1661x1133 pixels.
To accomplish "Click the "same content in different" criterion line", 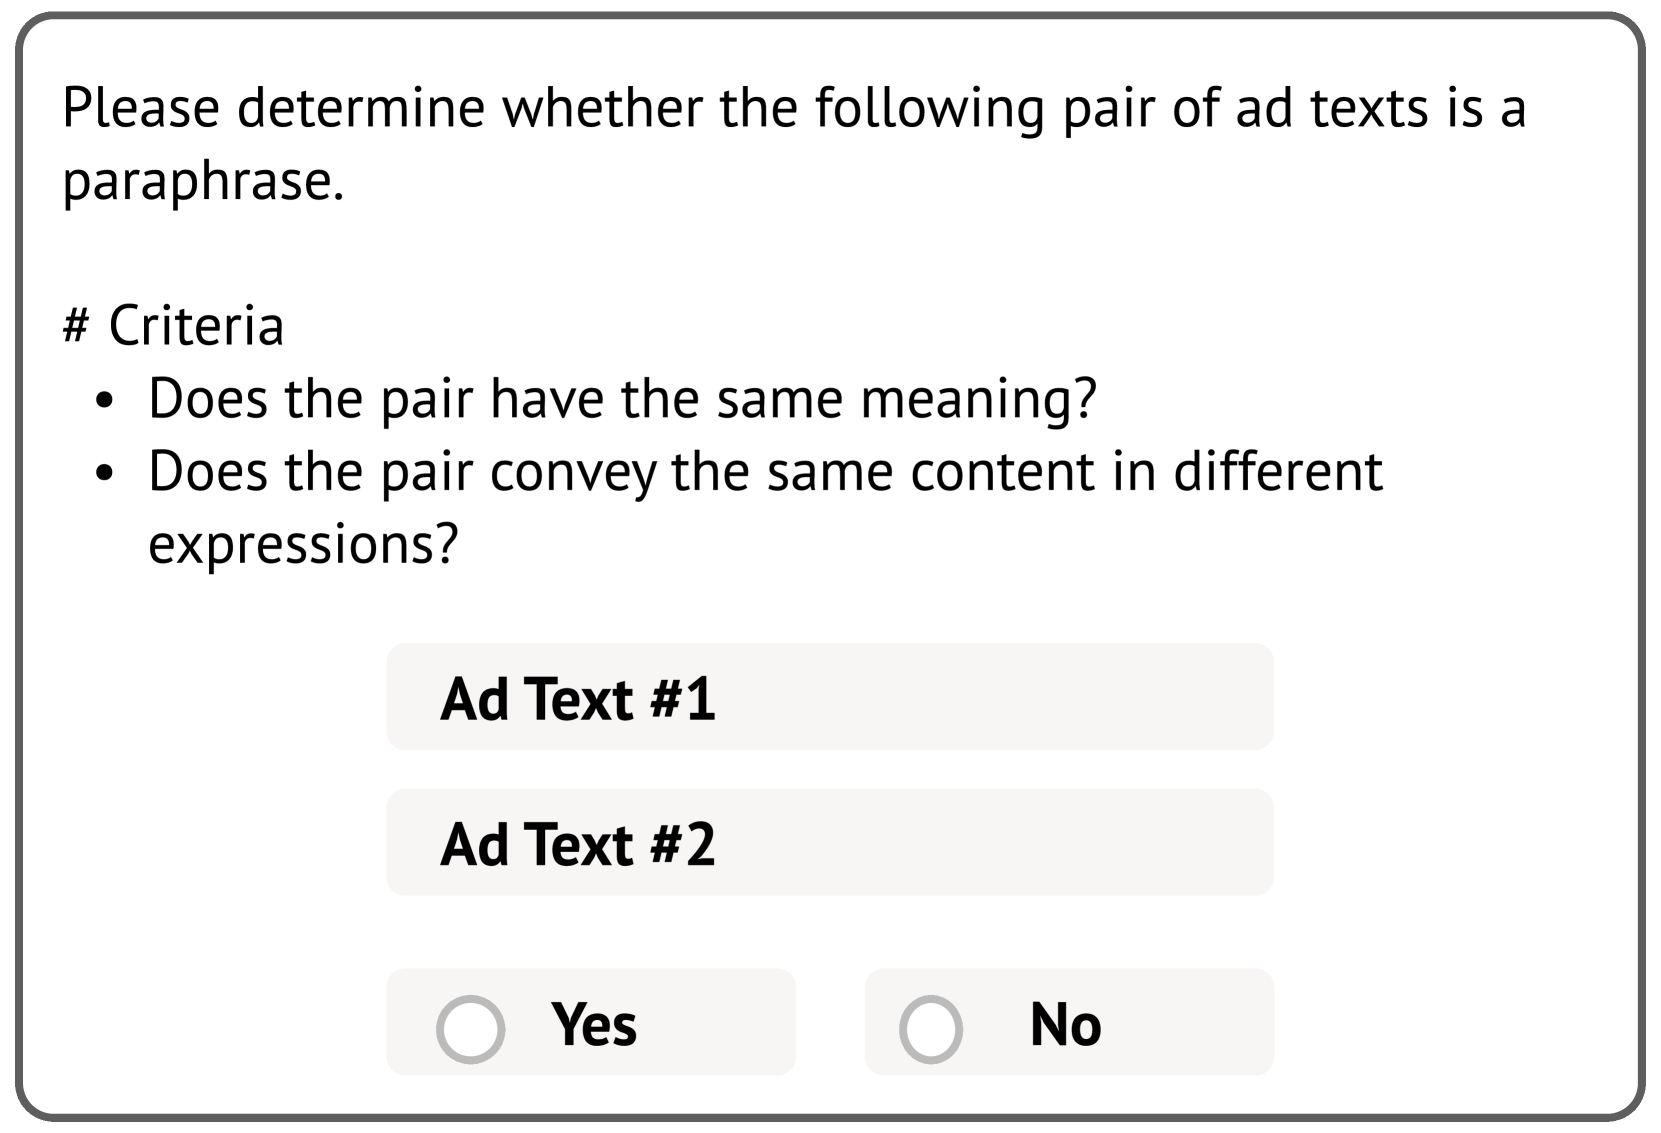I will pos(765,471).
